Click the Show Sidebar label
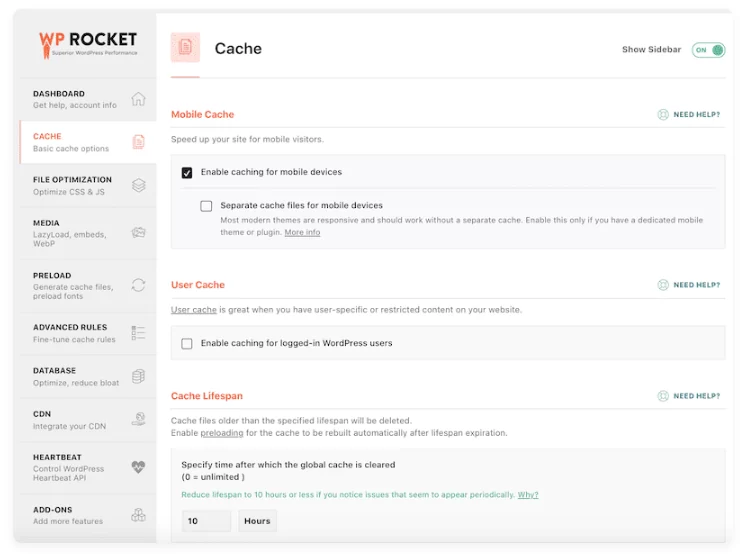The width and height of the screenshot is (747, 554). tap(651, 50)
